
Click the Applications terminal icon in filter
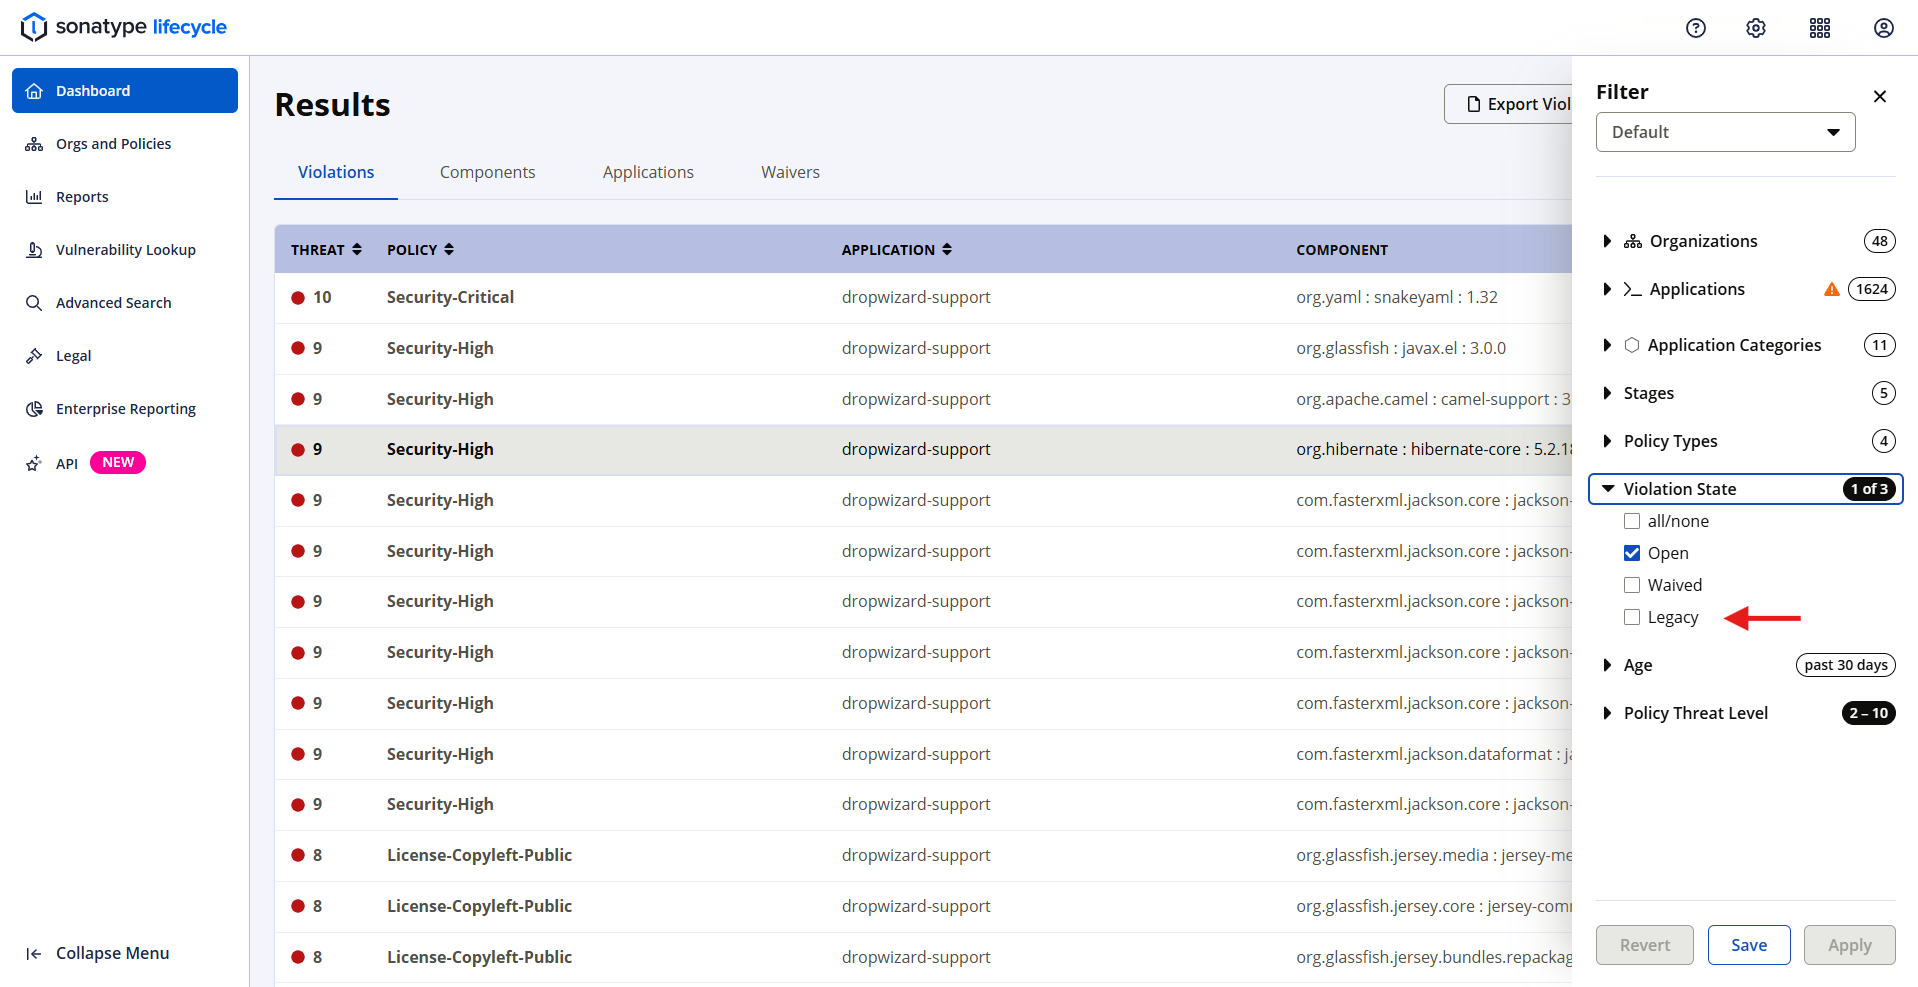point(1633,289)
